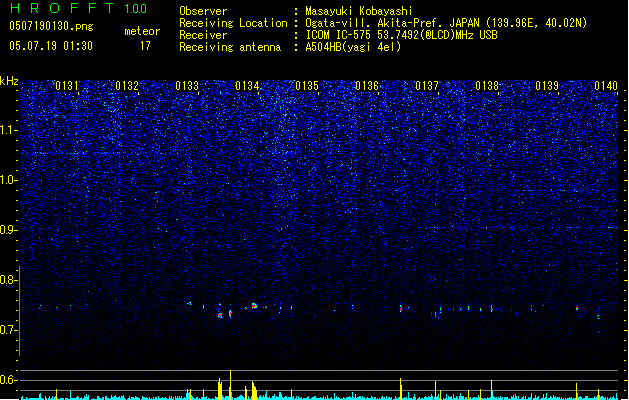Click the HROFFT 1.0.0 title text
Image resolution: width=629 pixels, height=400 pixels.
coord(79,8)
